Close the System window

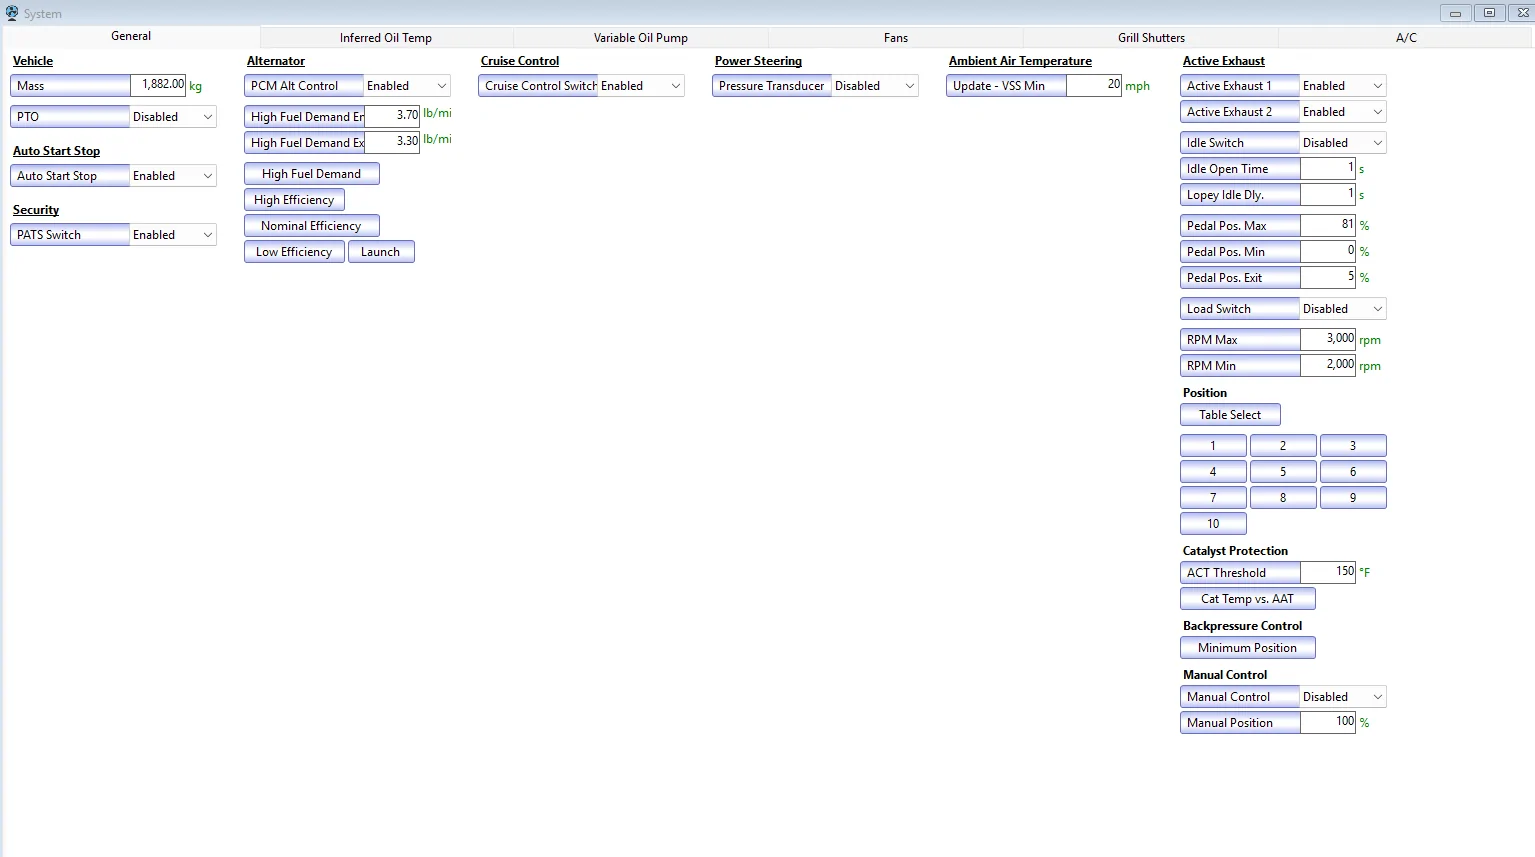[x=1522, y=13]
